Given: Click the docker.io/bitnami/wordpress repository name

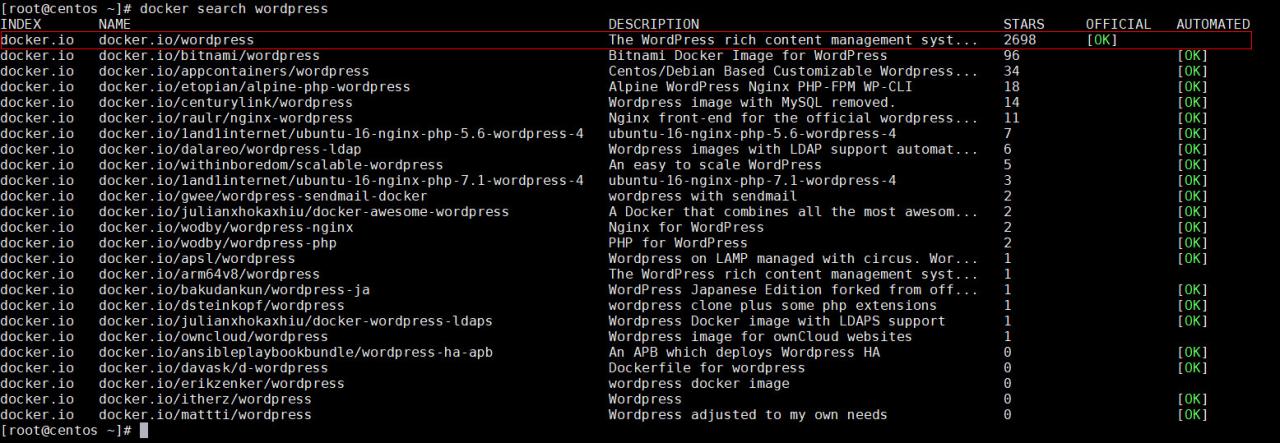Looking at the screenshot, I should point(209,56).
